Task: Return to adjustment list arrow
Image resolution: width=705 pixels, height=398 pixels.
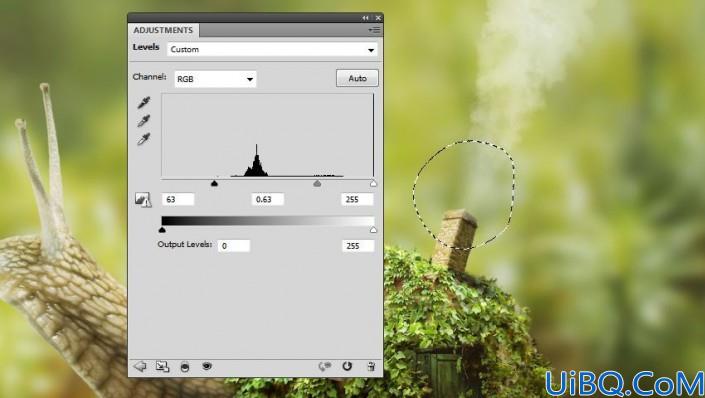Action: click(140, 367)
